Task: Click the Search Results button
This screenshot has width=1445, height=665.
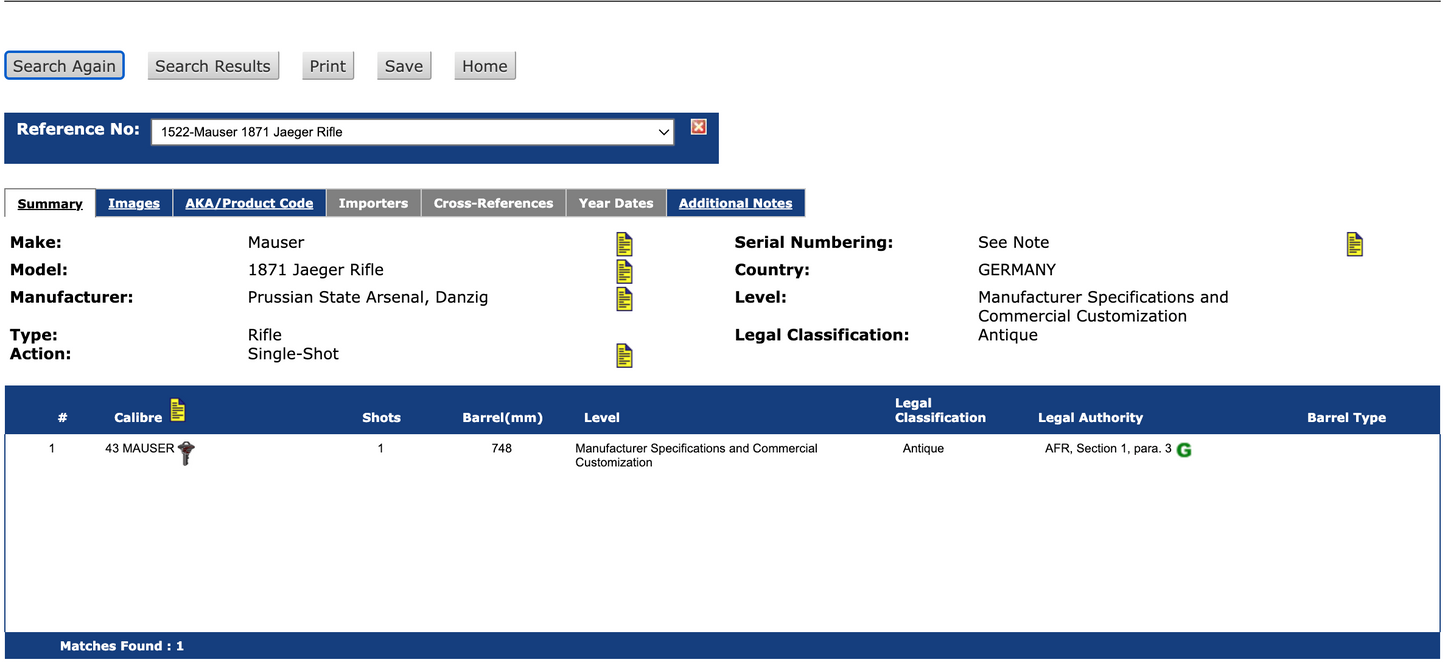Action: pyautogui.click(x=213, y=66)
